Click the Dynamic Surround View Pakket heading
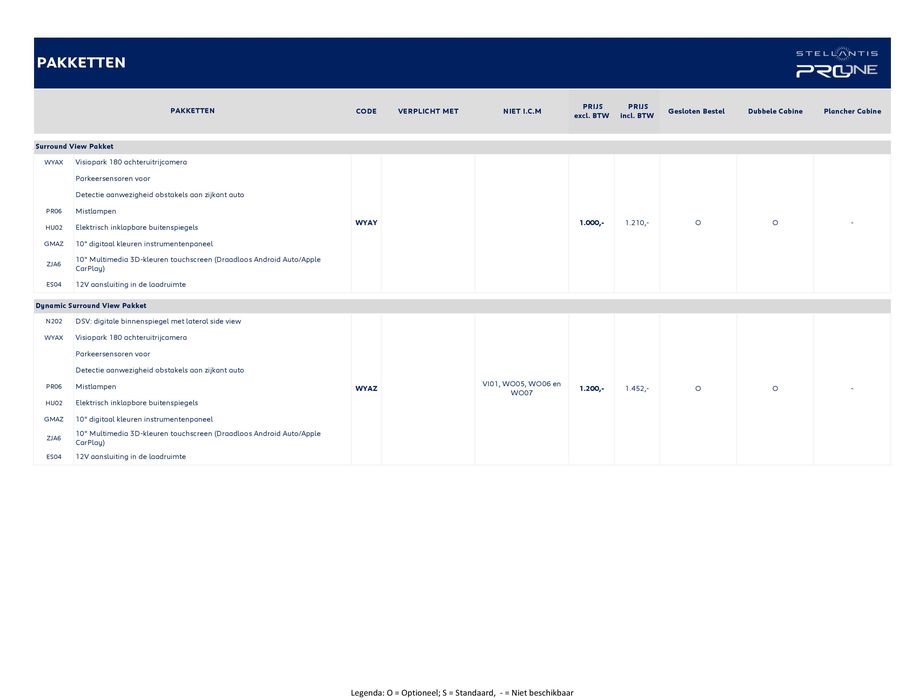 [x=91, y=306]
